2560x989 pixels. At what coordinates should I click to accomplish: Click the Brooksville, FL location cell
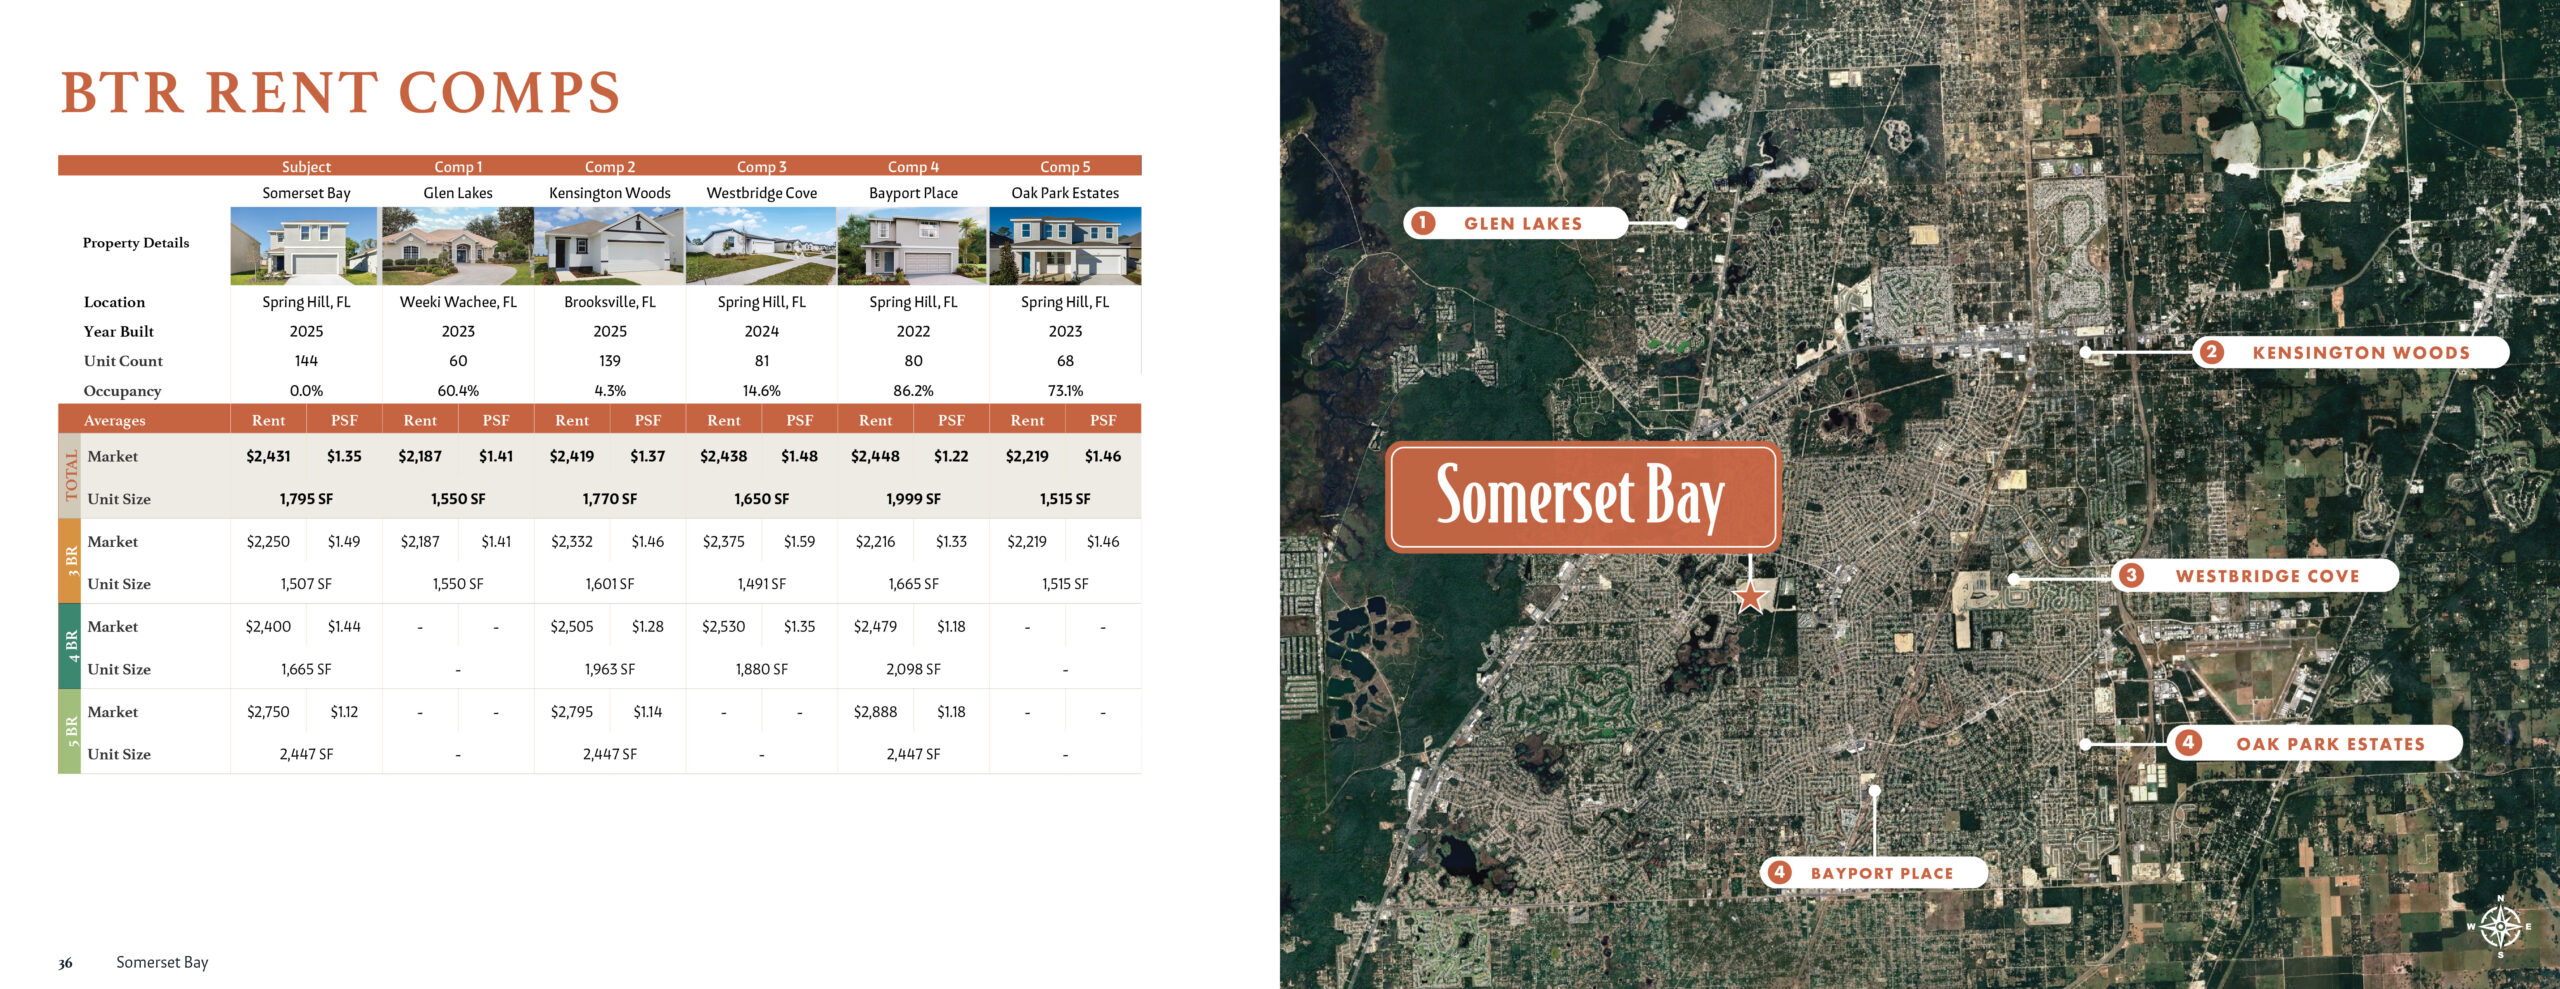[610, 302]
